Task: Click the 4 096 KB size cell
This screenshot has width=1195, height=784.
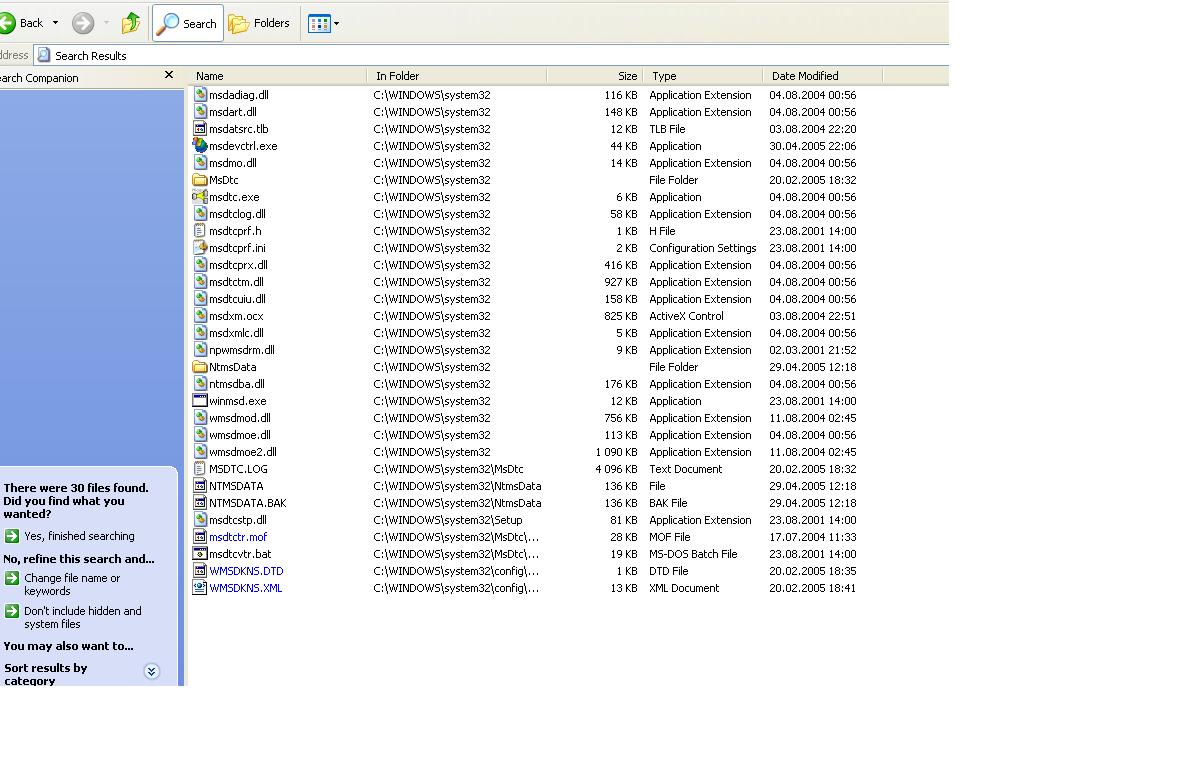Action: (616, 469)
